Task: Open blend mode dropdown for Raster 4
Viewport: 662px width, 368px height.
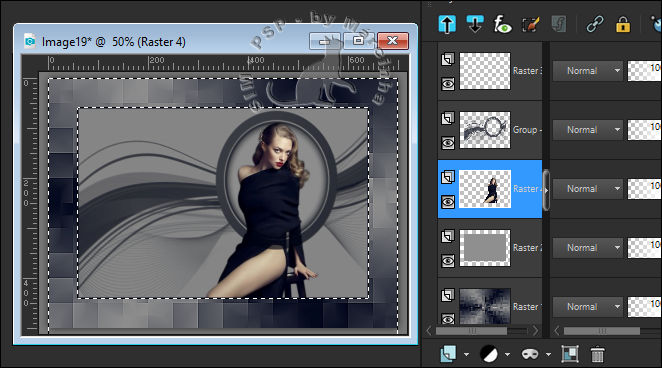Action: 587,189
